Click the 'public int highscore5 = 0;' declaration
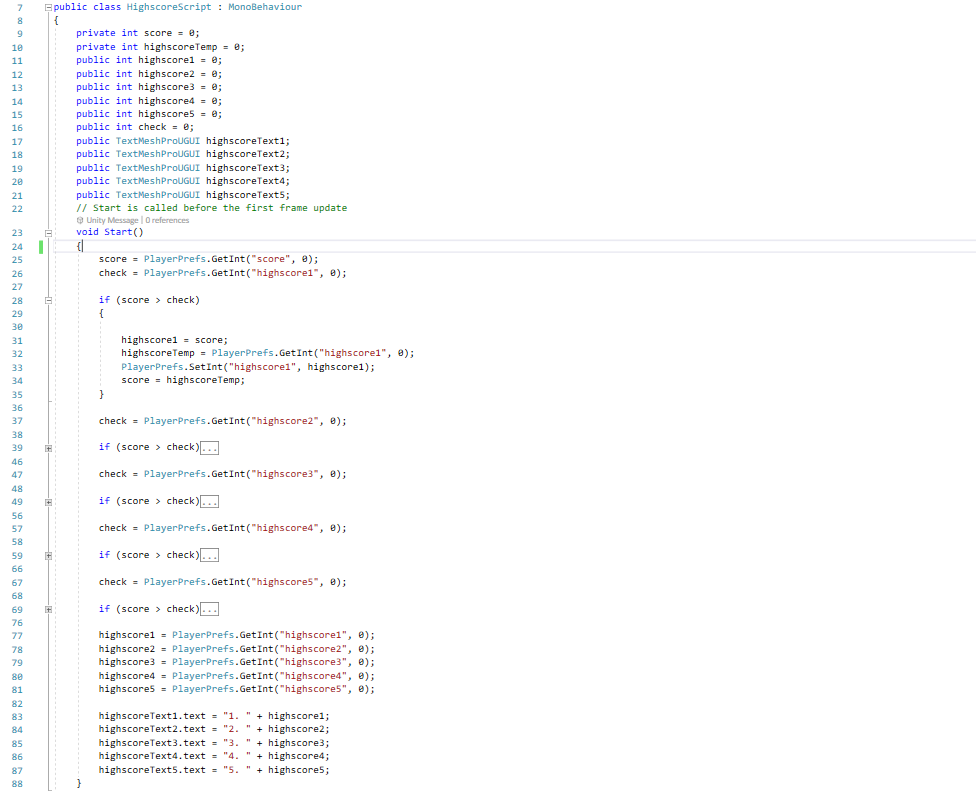976x791 pixels. pyautogui.click(x=149, y=114)
